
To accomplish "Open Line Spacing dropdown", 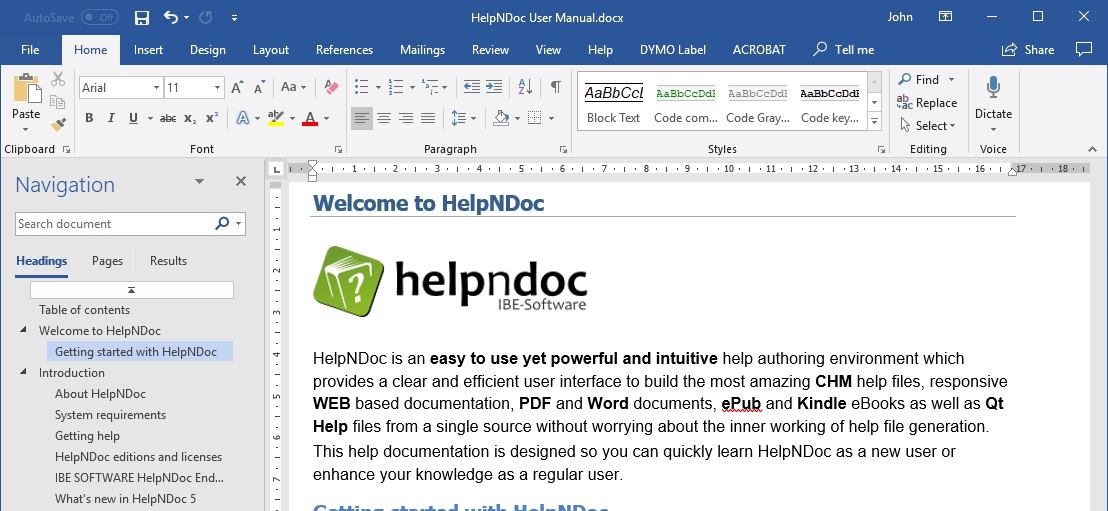I will point(463,118).
